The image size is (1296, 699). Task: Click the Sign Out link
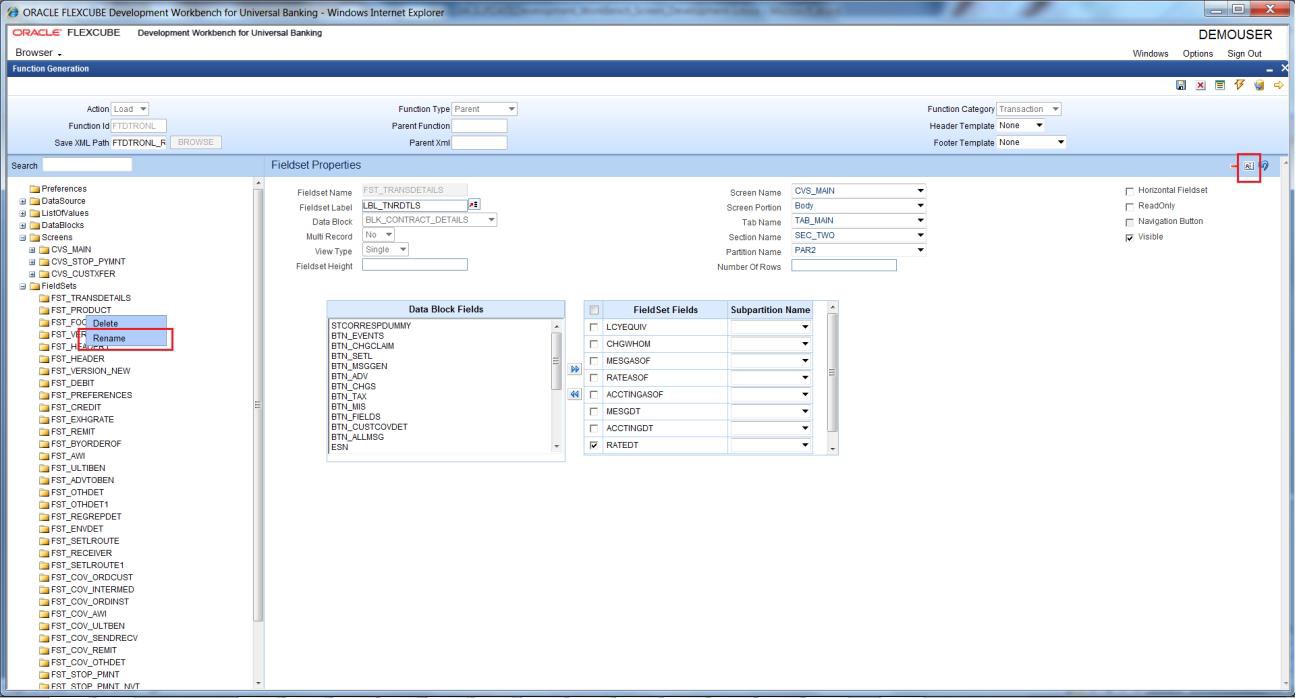click(1244, 53)
